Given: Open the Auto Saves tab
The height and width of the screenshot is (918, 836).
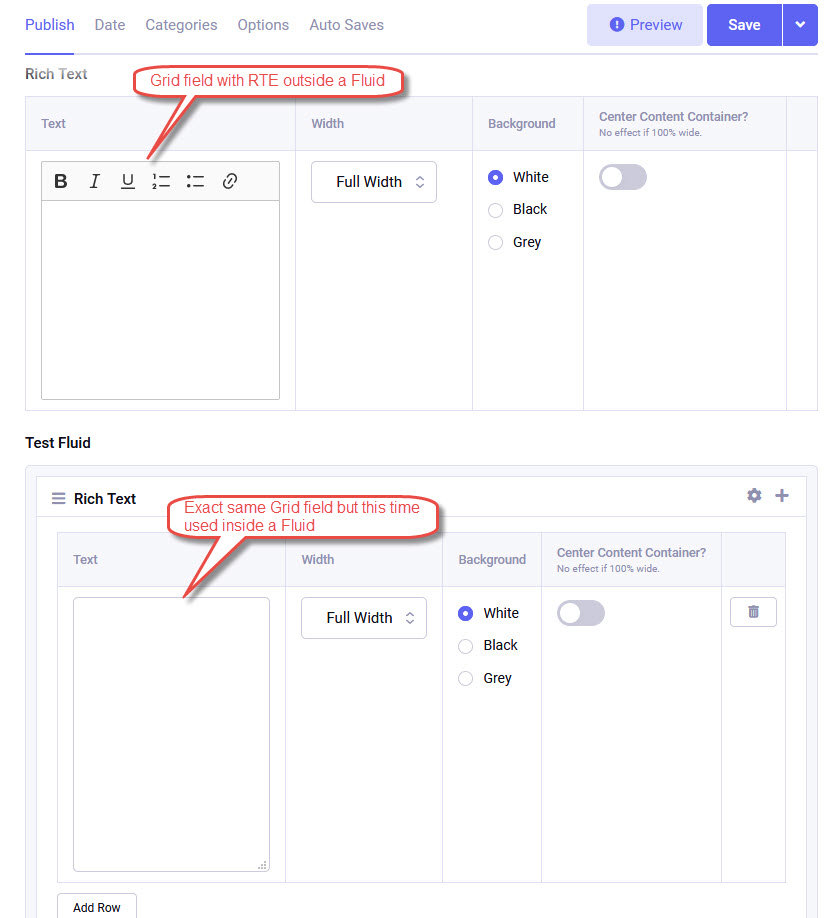Looking at the screenshot, I should [346, 24].
